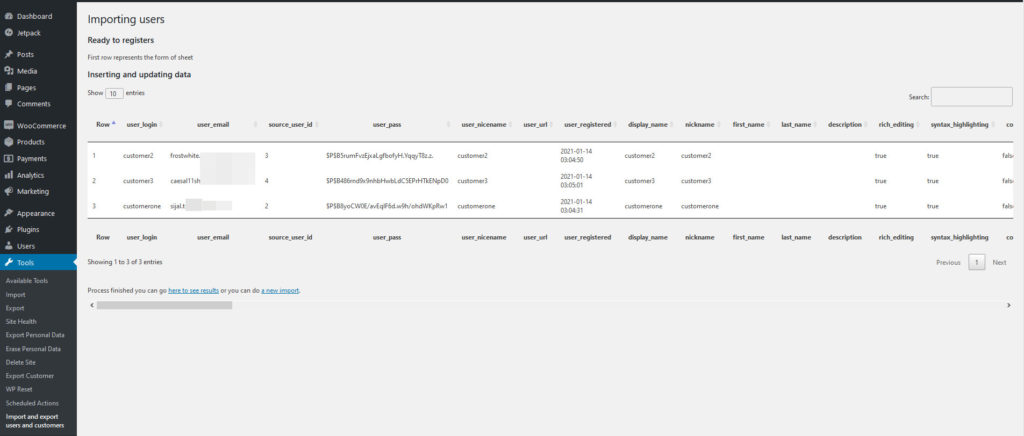The width and height of the screenshot is (1024, 436).
Task: Click the scrollbar right arrow
Action: pyautogui.click(x=1009, y=305)
